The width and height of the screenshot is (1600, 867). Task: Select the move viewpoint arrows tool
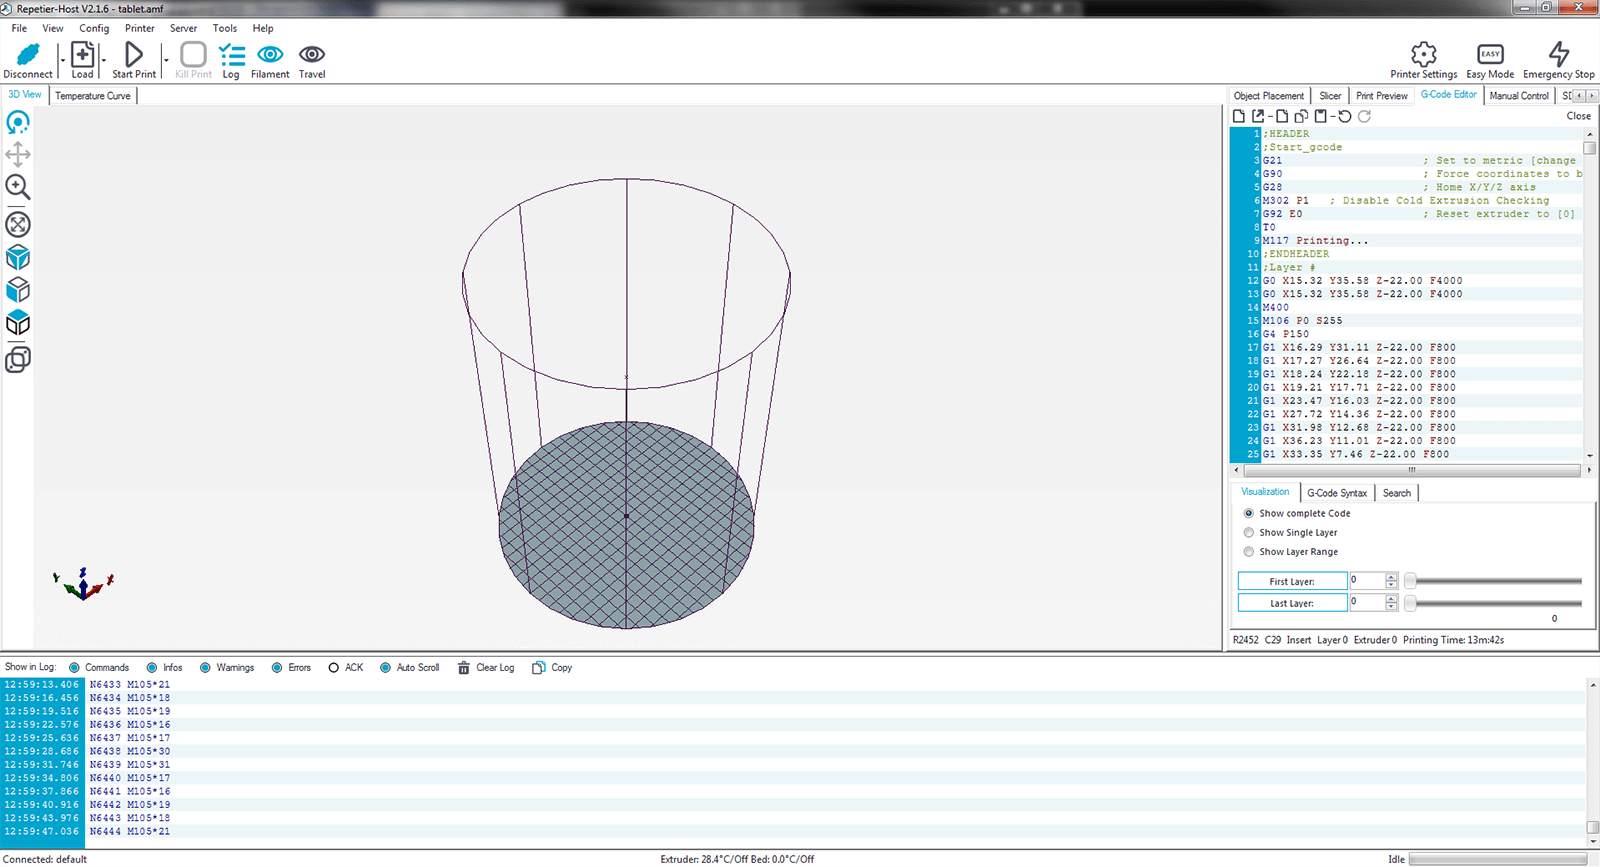(x=18, y=155)
